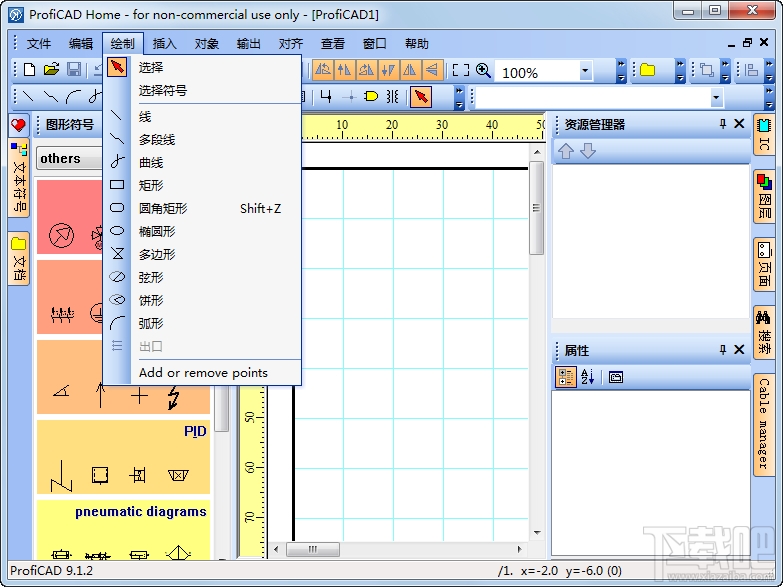
Task: Open the 查看 menu
Action: tap(333, 44)
